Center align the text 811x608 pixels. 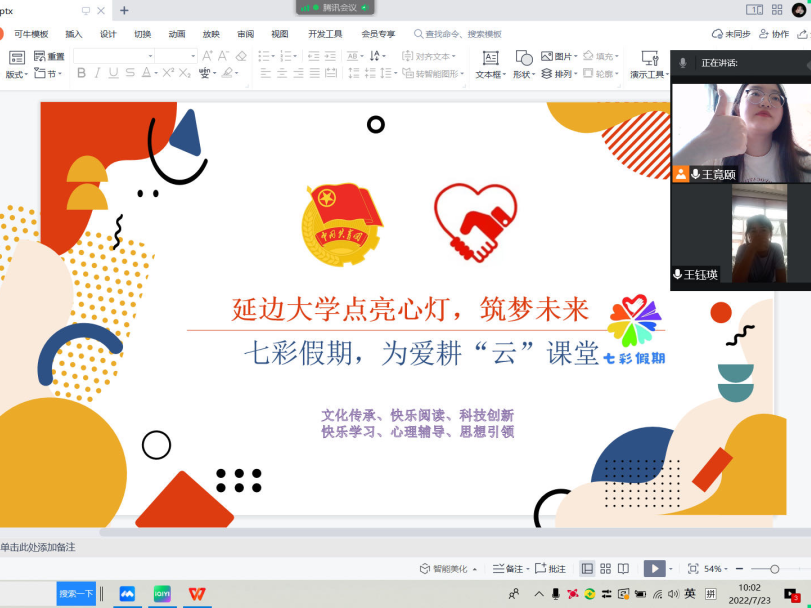tap(282, 73)
